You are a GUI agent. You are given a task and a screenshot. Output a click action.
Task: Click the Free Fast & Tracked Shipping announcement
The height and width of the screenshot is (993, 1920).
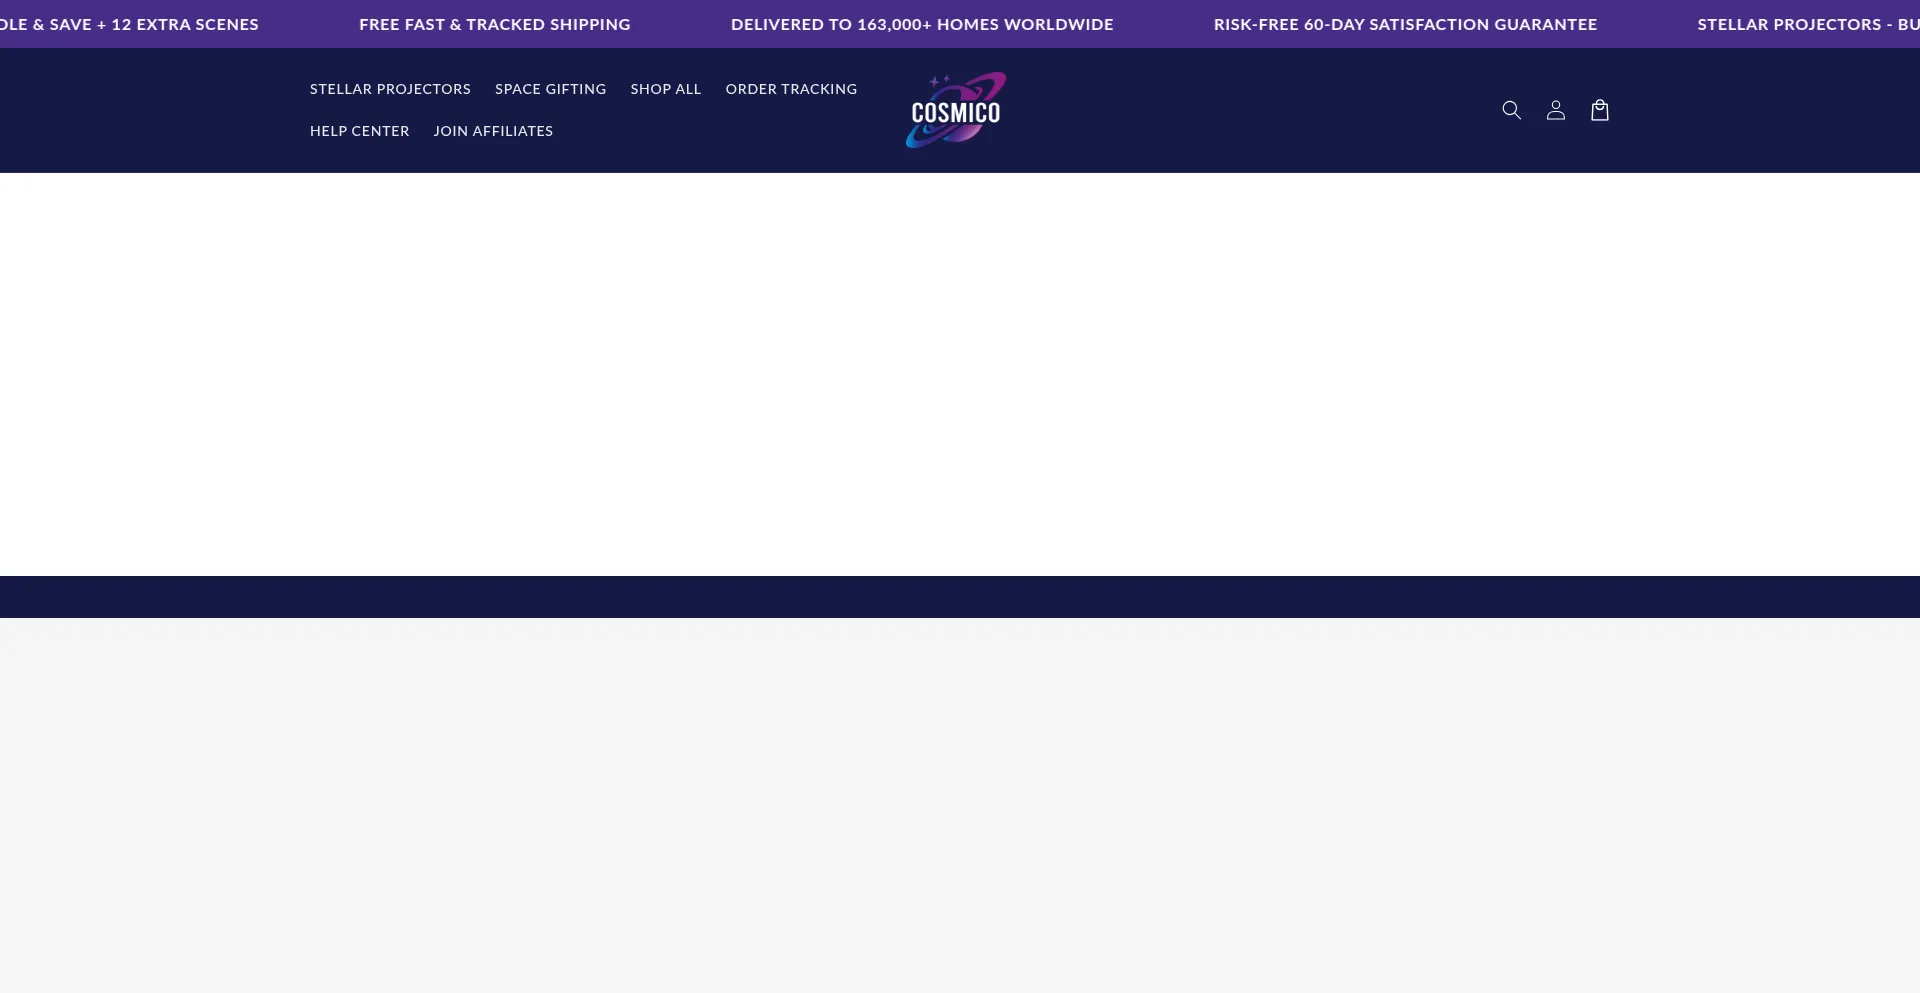494,24
